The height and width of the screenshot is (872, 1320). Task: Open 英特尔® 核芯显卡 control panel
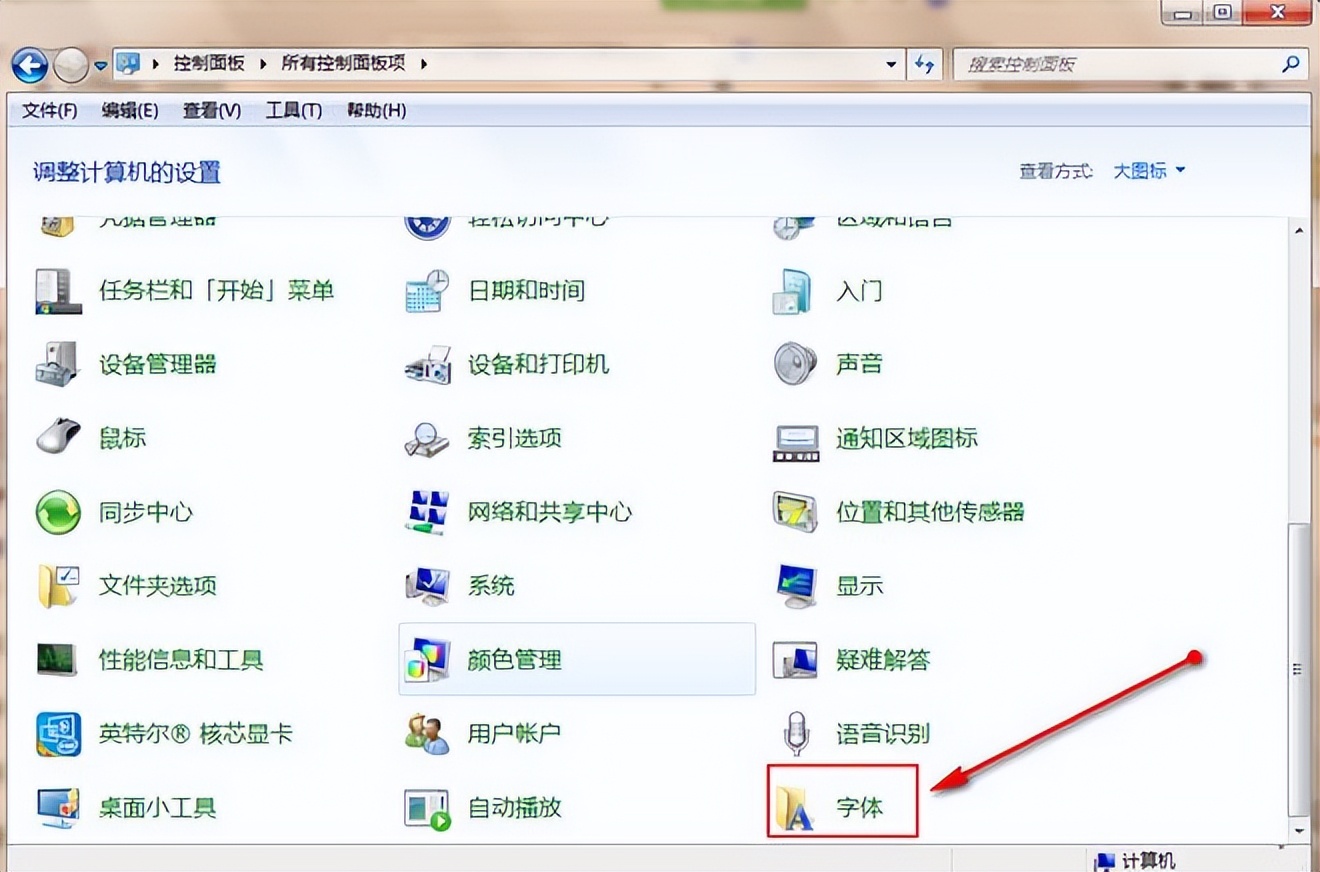197,734
